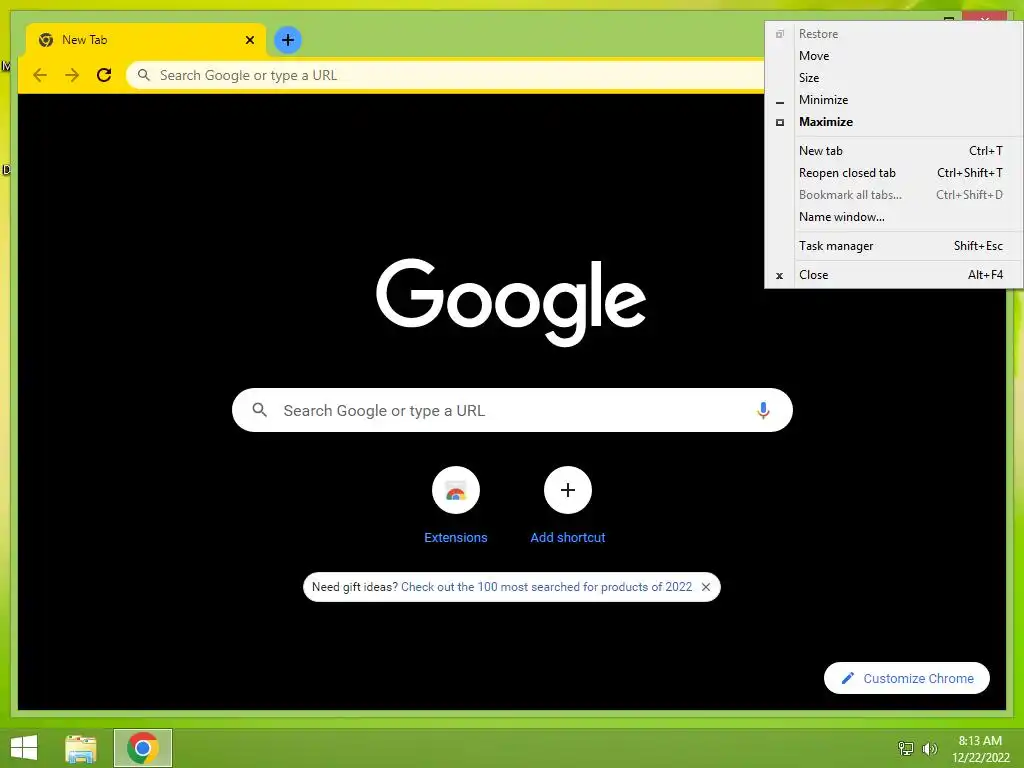Click the Extensions label link
This screenshot has height=768, width=1024.
[456, 537]
